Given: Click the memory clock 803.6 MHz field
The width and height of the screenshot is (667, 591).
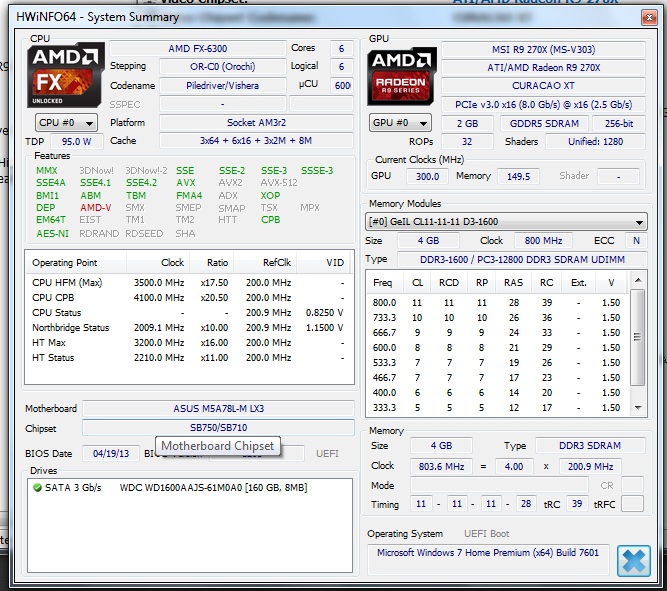Looking at the screenshot, I should [441, 467].
